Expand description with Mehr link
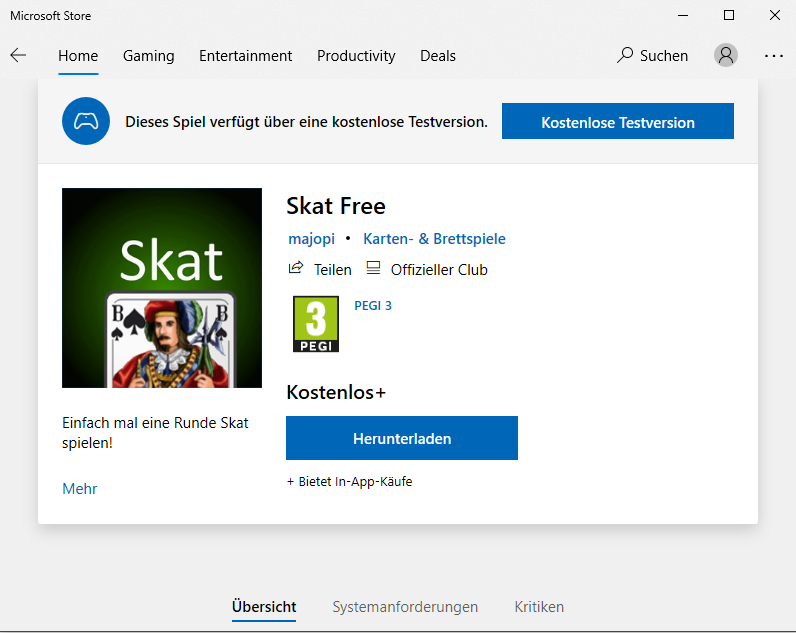The height and width of the screenshot is (633, 796). (80, 489)
